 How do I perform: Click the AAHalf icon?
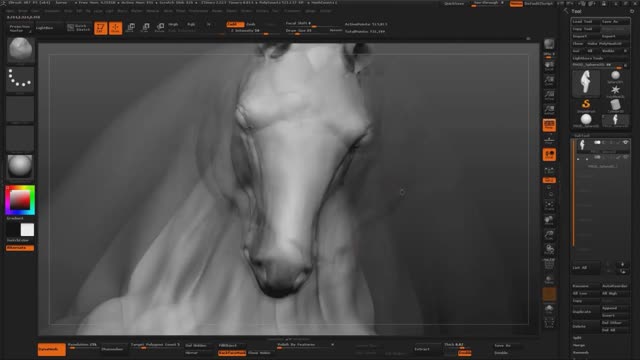tap(549, 110)
